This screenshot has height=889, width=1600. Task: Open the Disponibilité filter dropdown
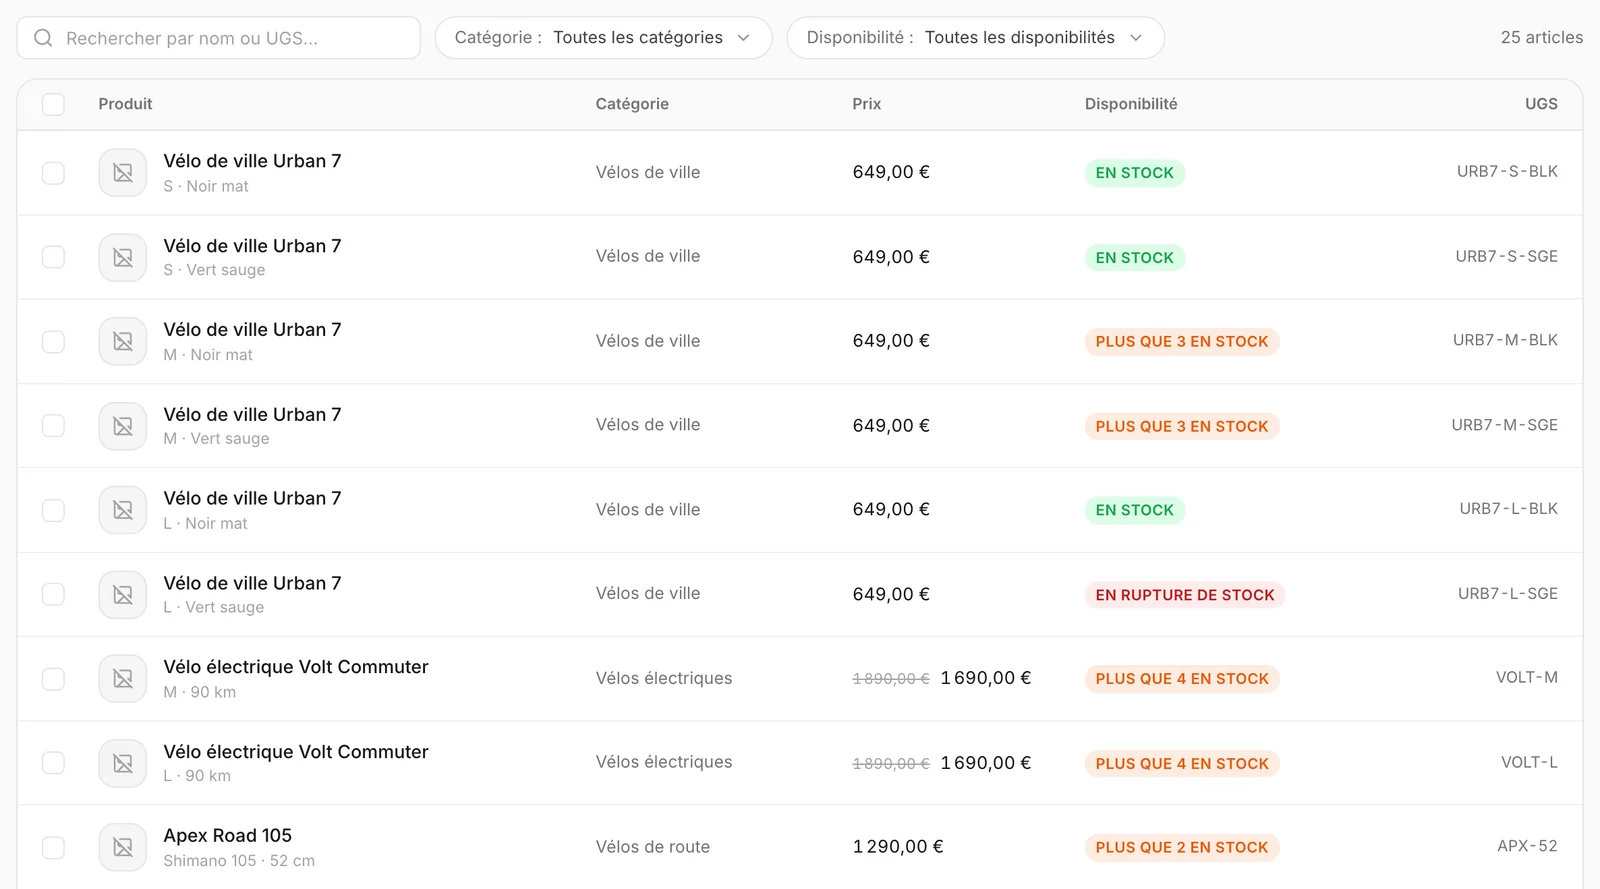[975, 38]
